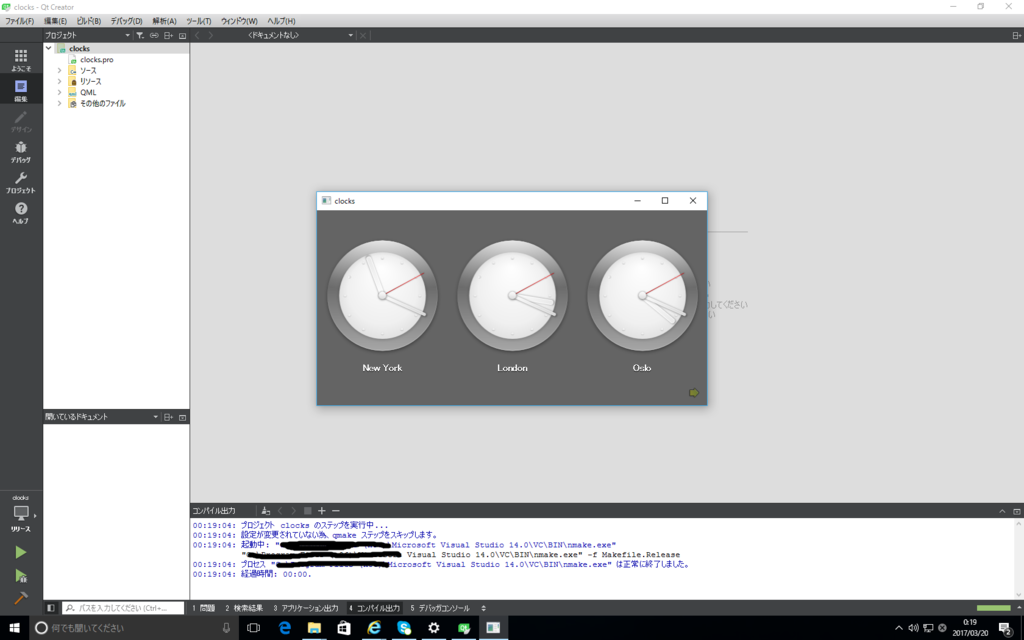Open Skype from the taskbar
1024x640 pixels.
[x=404, y=628]
